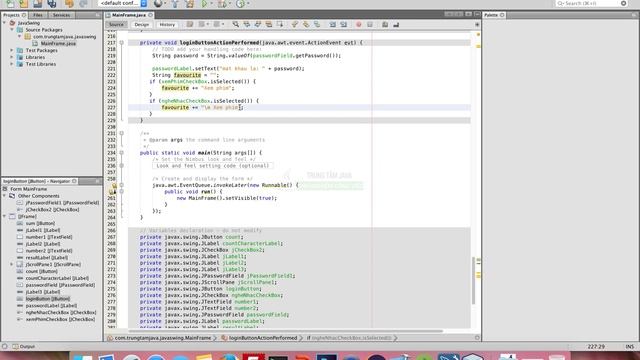Click the Redo icon in main toolbar
The height and width of the screenshot is (360, 640).
[x=83, y=4]
